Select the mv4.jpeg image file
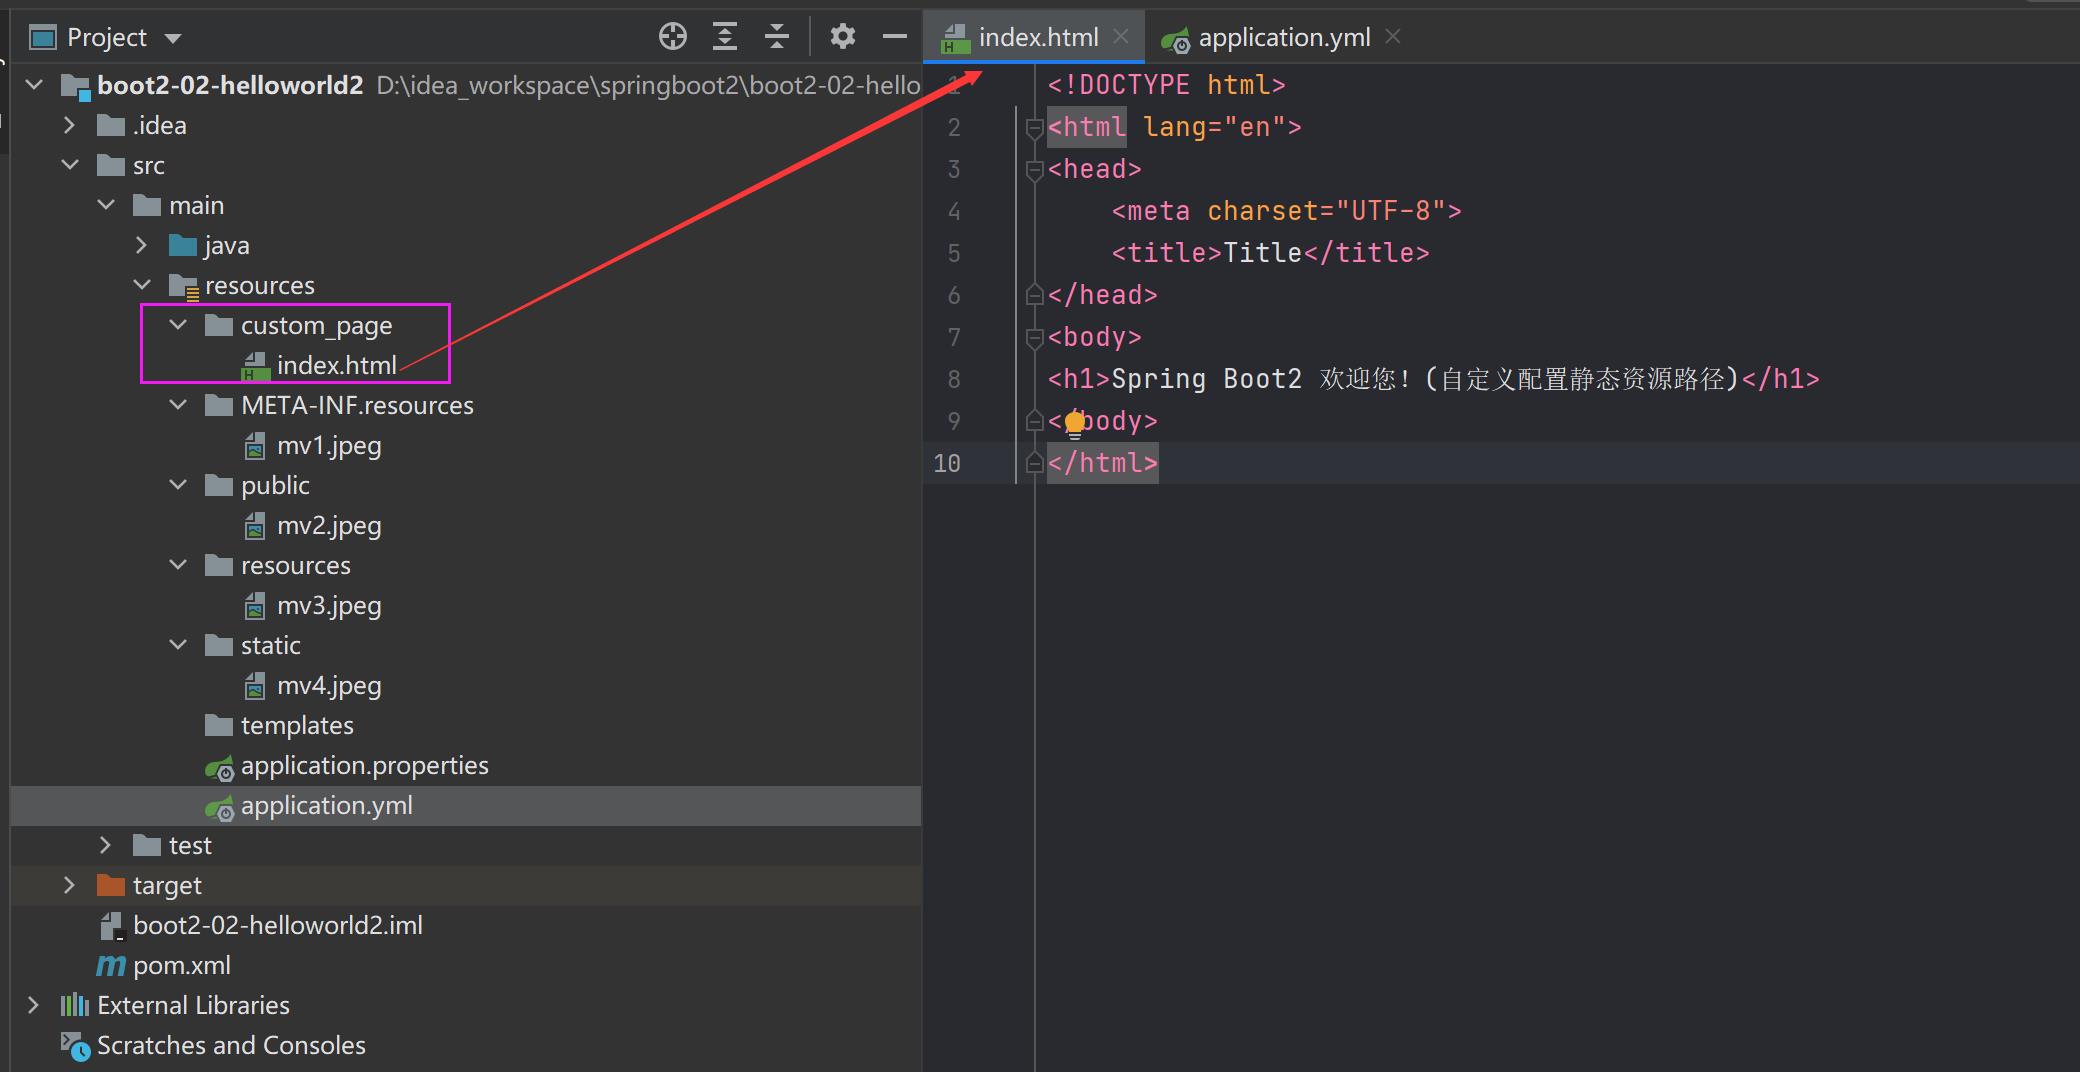Viewport: 2080px width, 1072px height. pos(329,686)
